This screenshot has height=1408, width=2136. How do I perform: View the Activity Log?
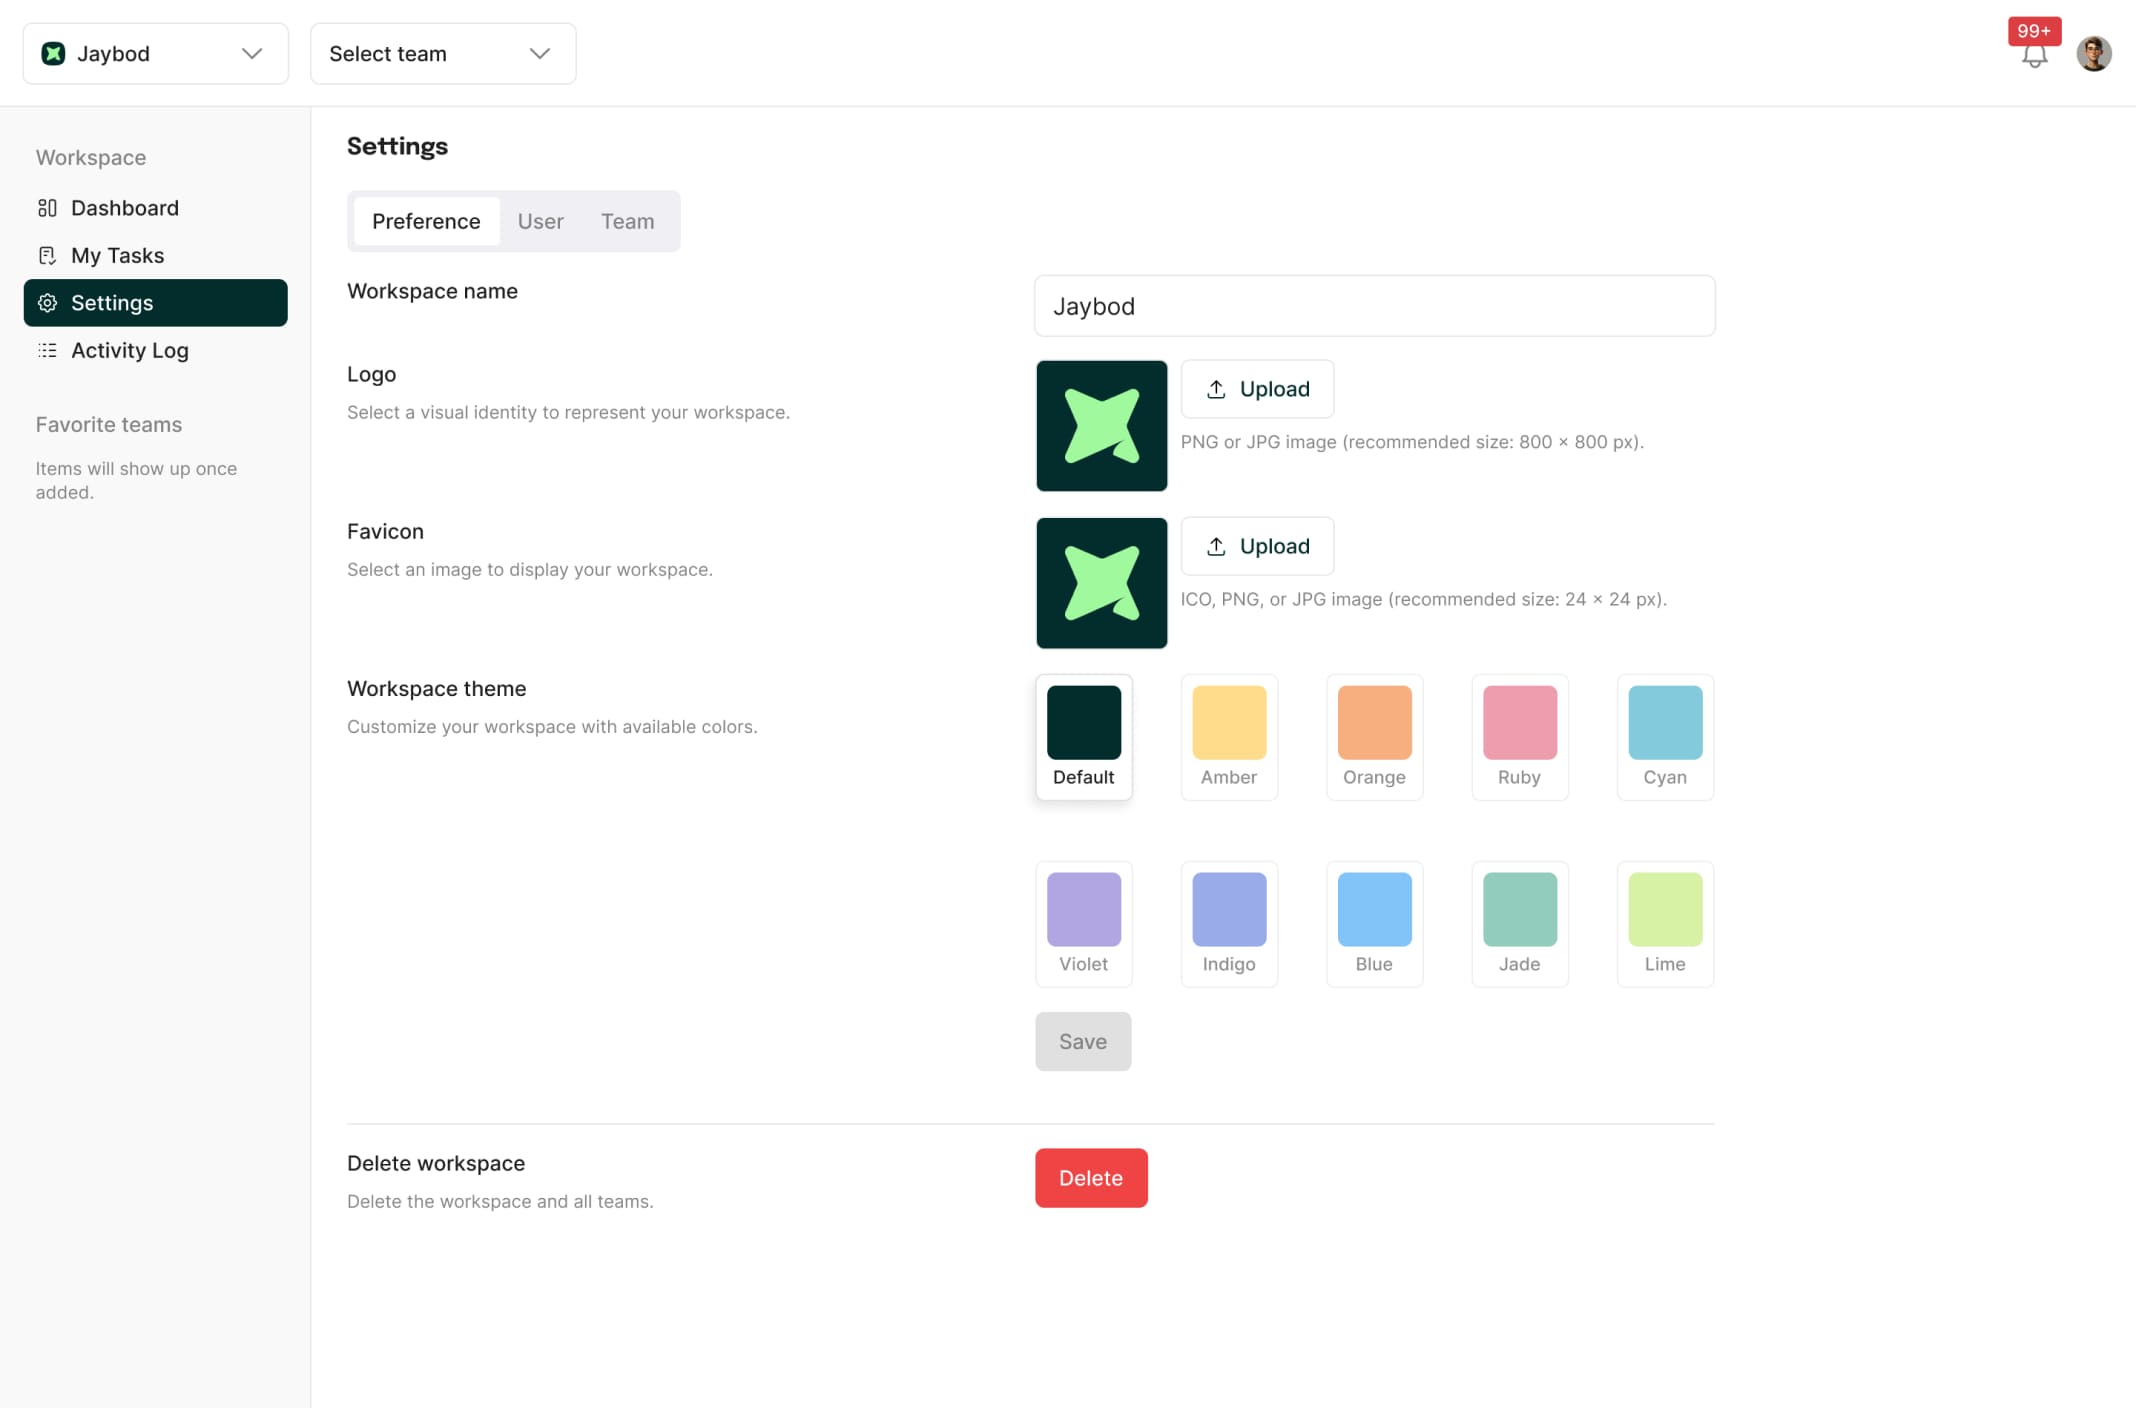coord(130,350)
